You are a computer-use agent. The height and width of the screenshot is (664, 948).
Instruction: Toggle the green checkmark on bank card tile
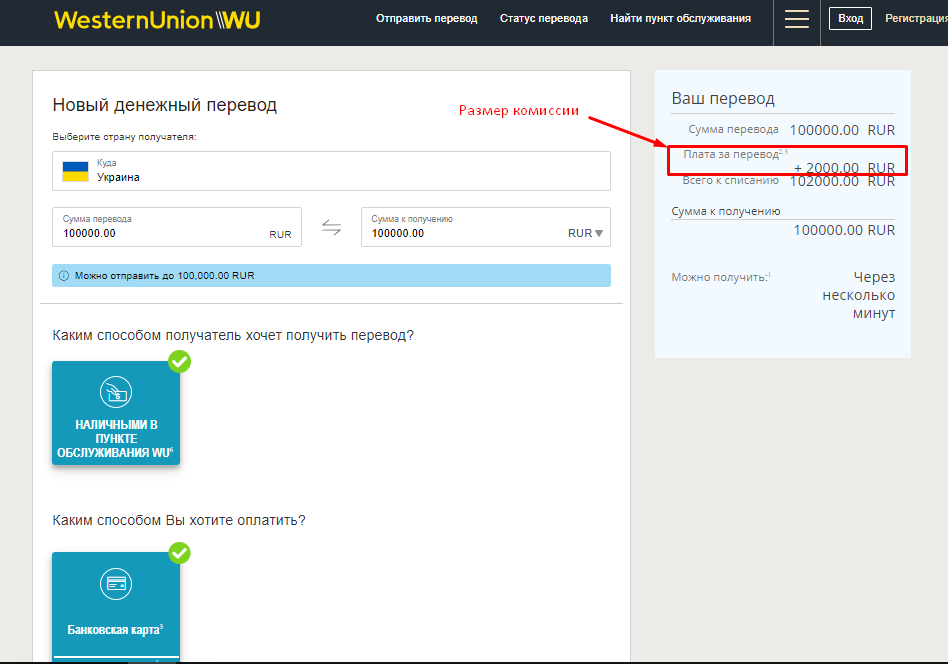(180, 553)
